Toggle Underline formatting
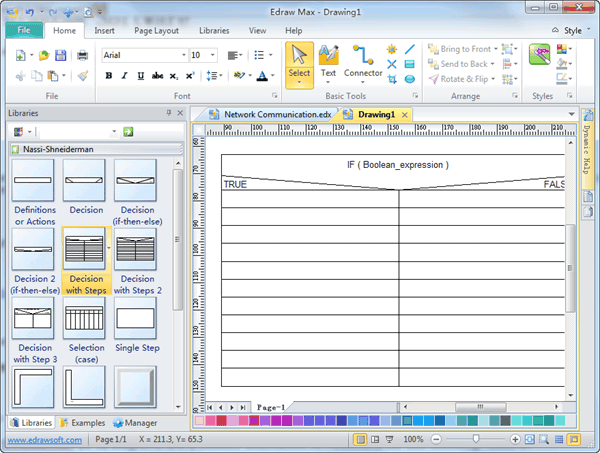This screenshot has height=453, width=600. pyautogui.click(x=140, y=76)
